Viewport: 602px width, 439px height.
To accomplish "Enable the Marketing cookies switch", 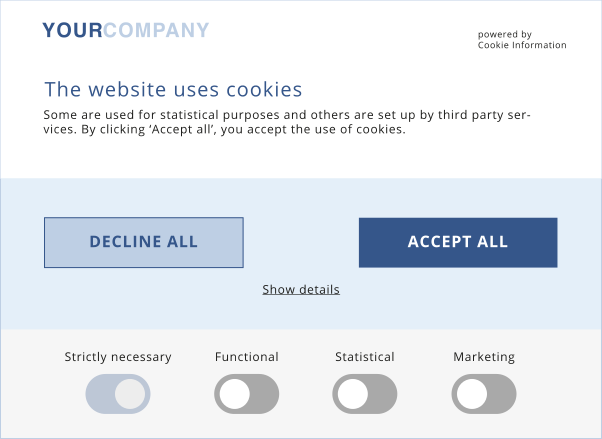I will 484,394.
